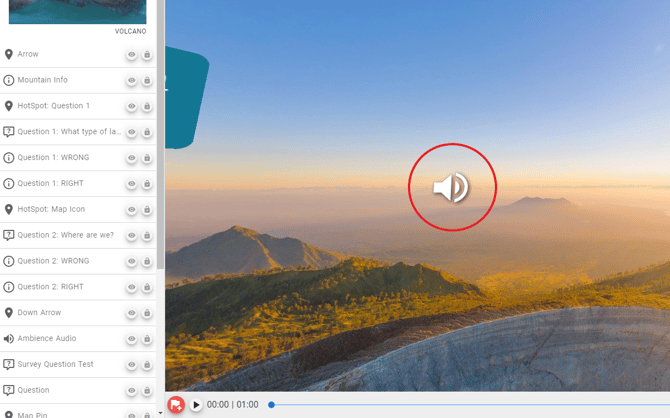Click the Volcano scene thumbnail

tap(77, 11)
